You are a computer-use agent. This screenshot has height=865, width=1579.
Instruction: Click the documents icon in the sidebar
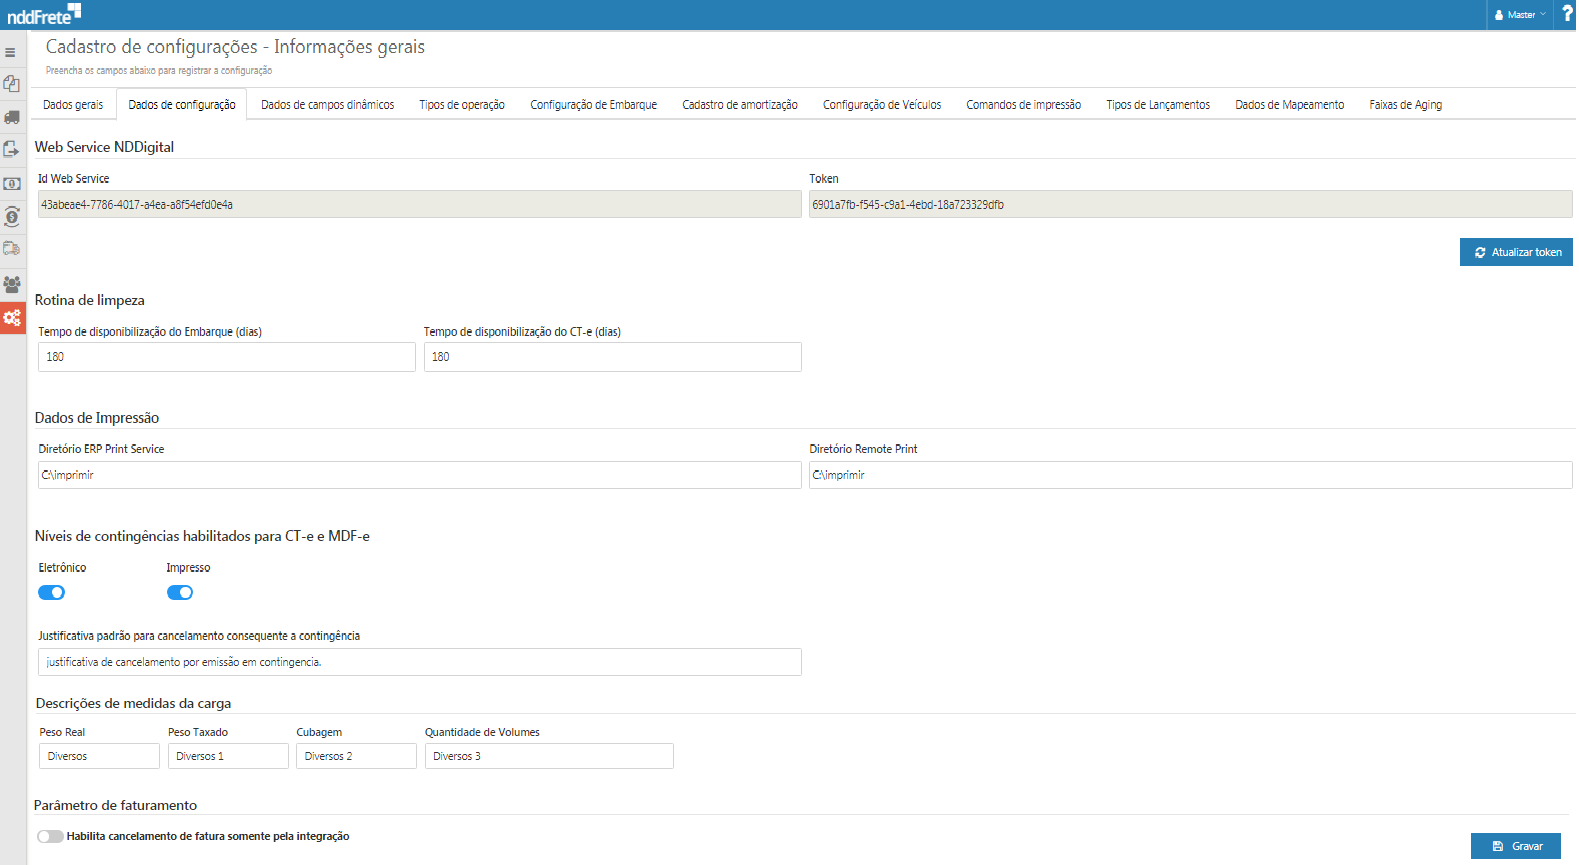coord(12,84)
